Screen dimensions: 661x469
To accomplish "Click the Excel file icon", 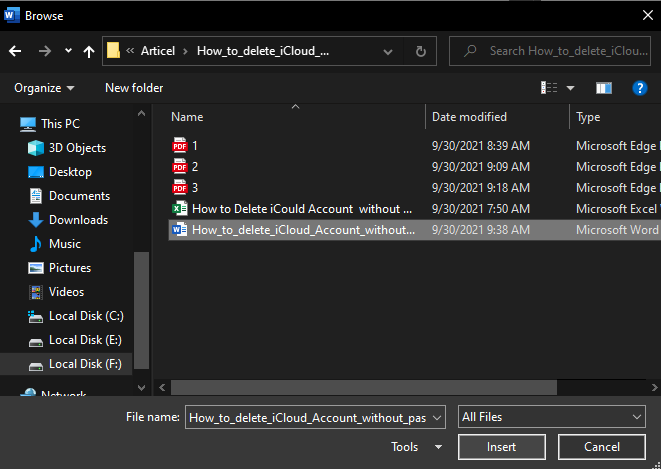I will [180, 209].
